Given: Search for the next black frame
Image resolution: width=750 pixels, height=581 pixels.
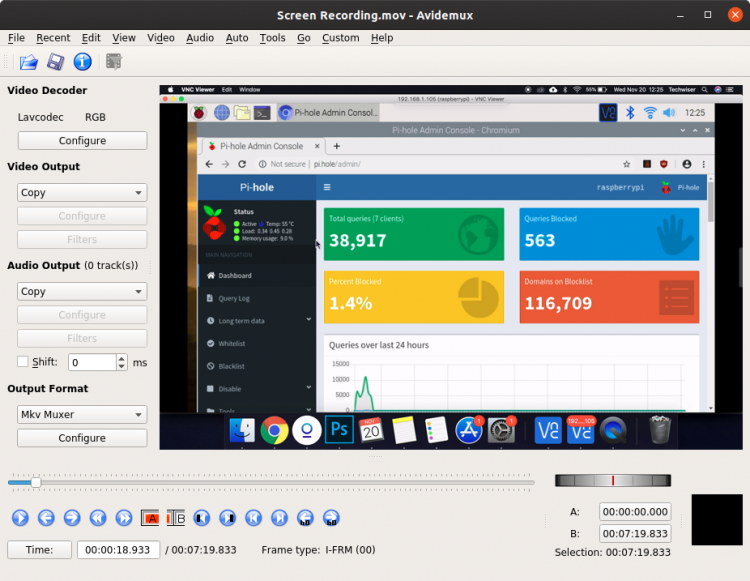Looking at the screenshot, I should [x=228, y=518].
